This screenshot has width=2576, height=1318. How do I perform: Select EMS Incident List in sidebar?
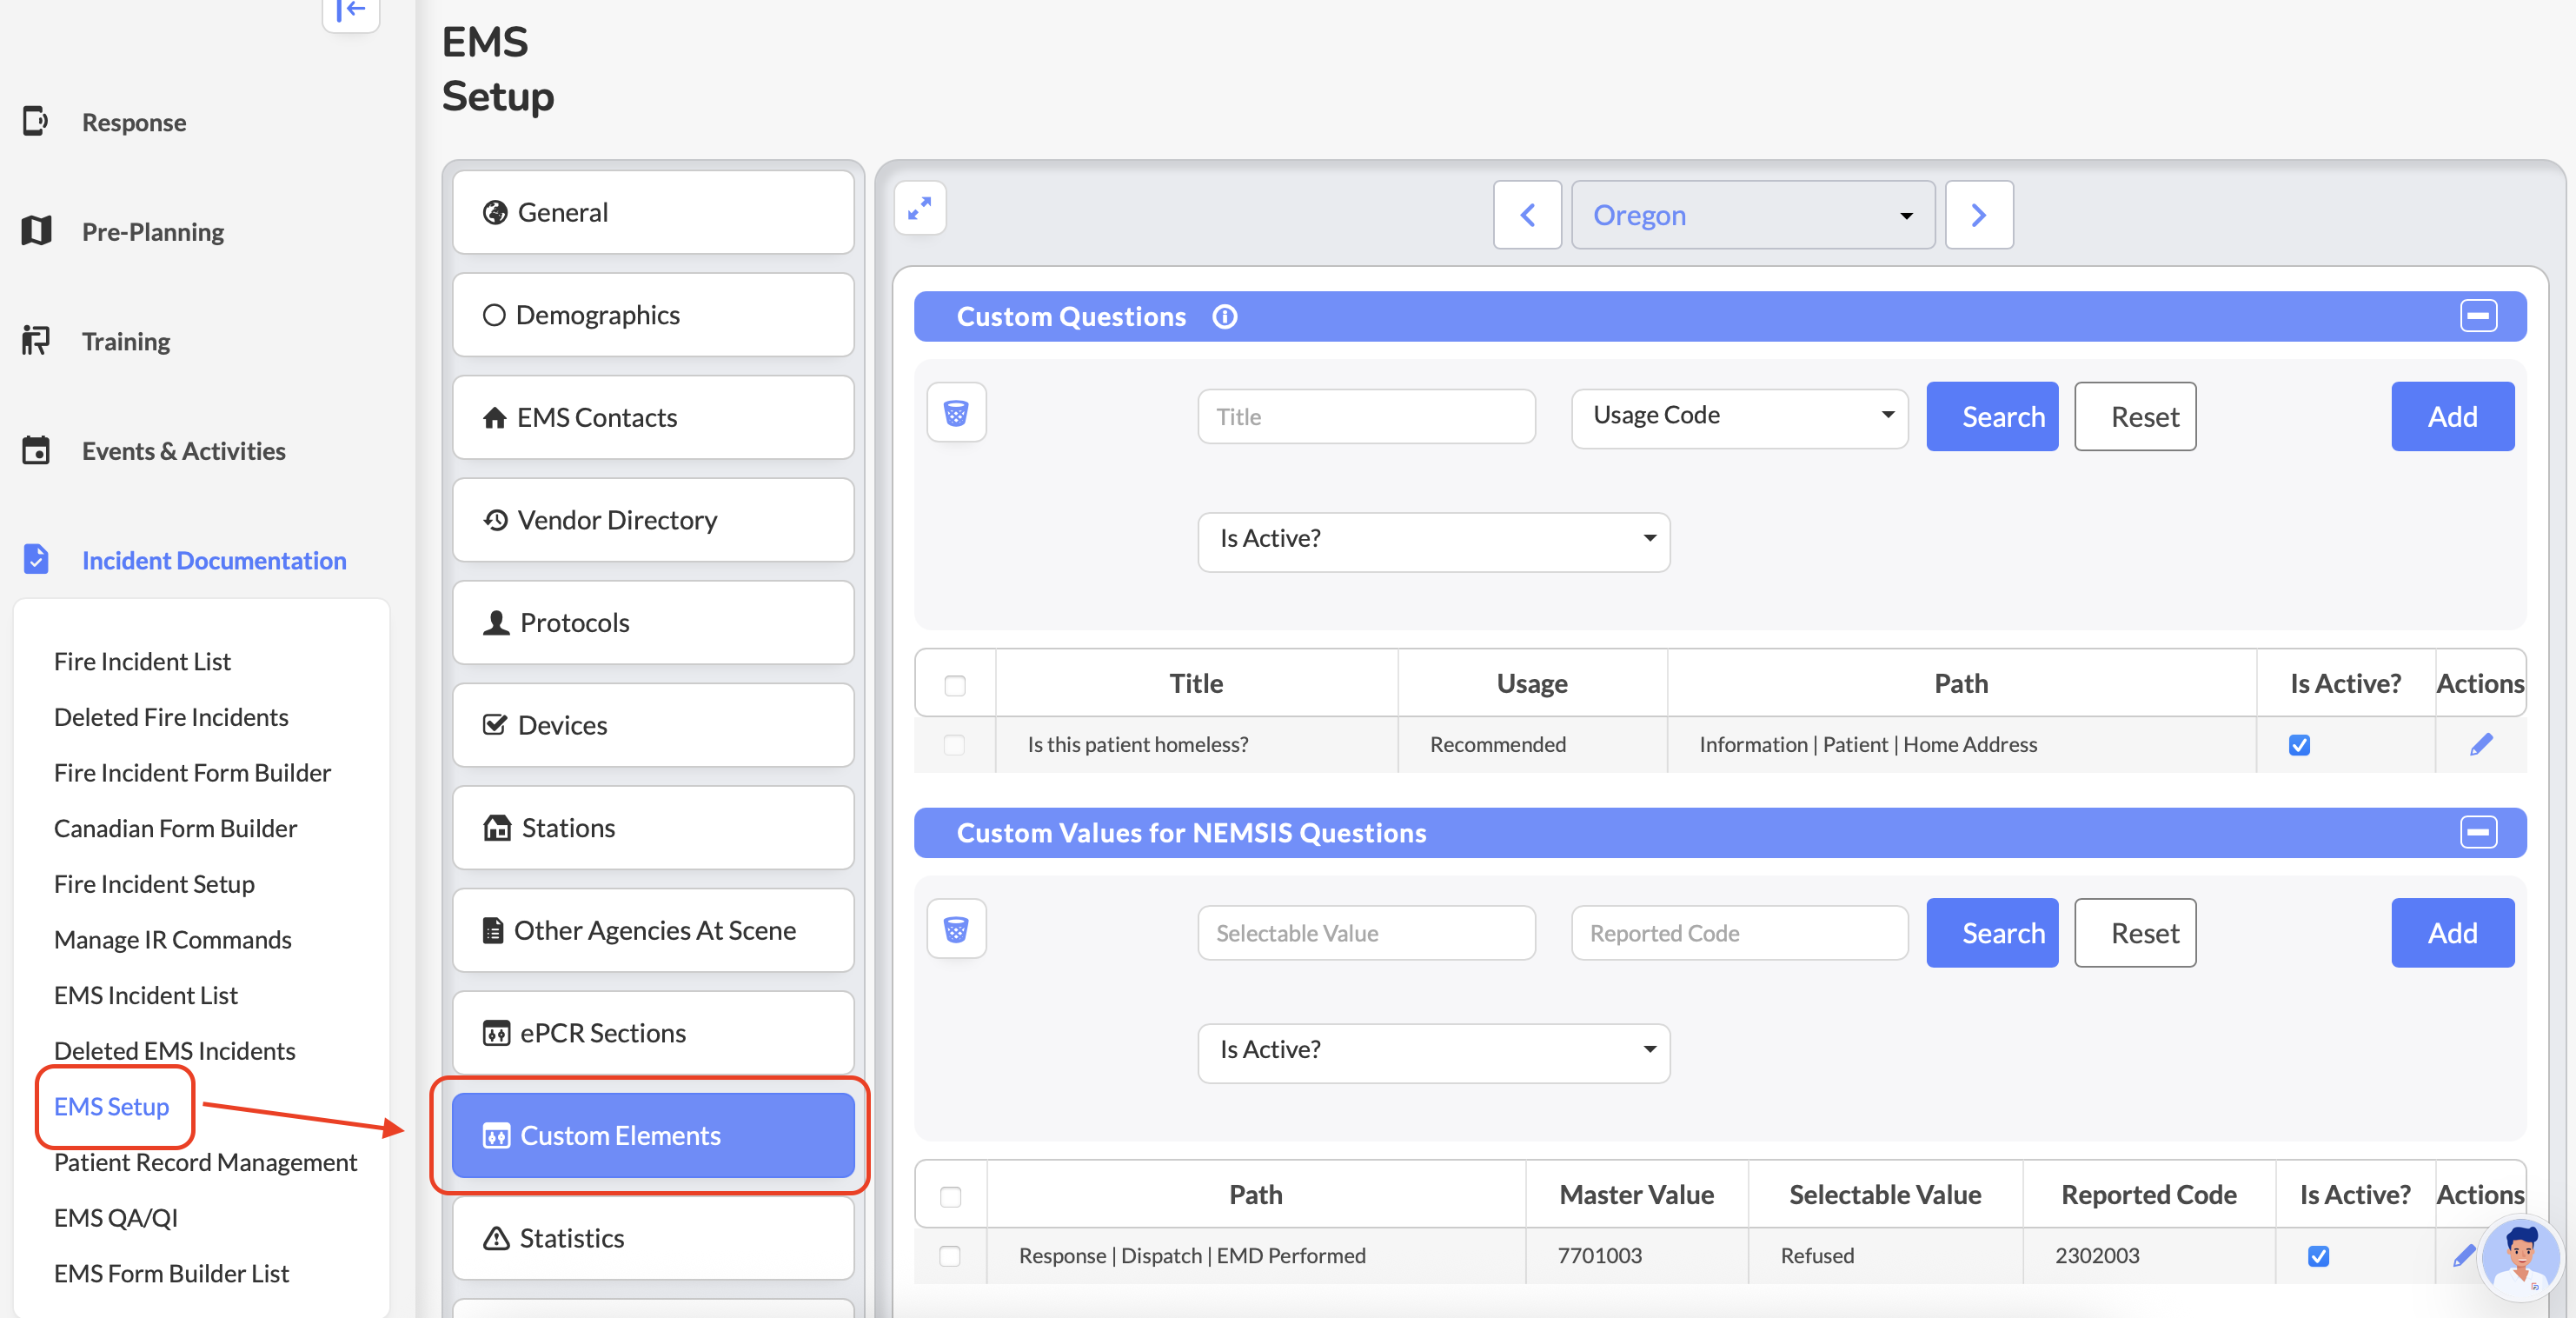(146, 995)
